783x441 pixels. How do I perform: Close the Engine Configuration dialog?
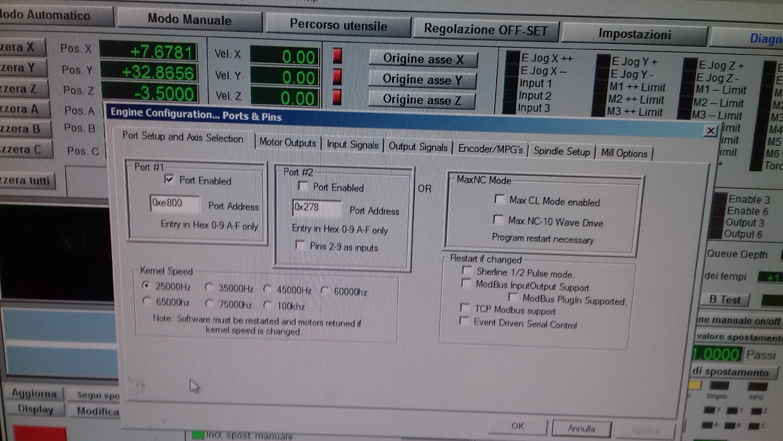(x=710, y=130)
